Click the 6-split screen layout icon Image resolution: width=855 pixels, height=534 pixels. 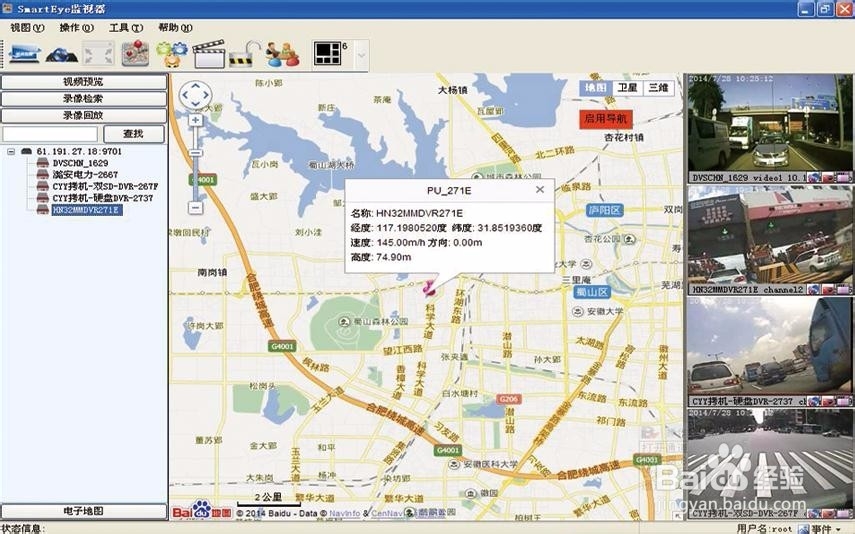click(x=328, y=53)
